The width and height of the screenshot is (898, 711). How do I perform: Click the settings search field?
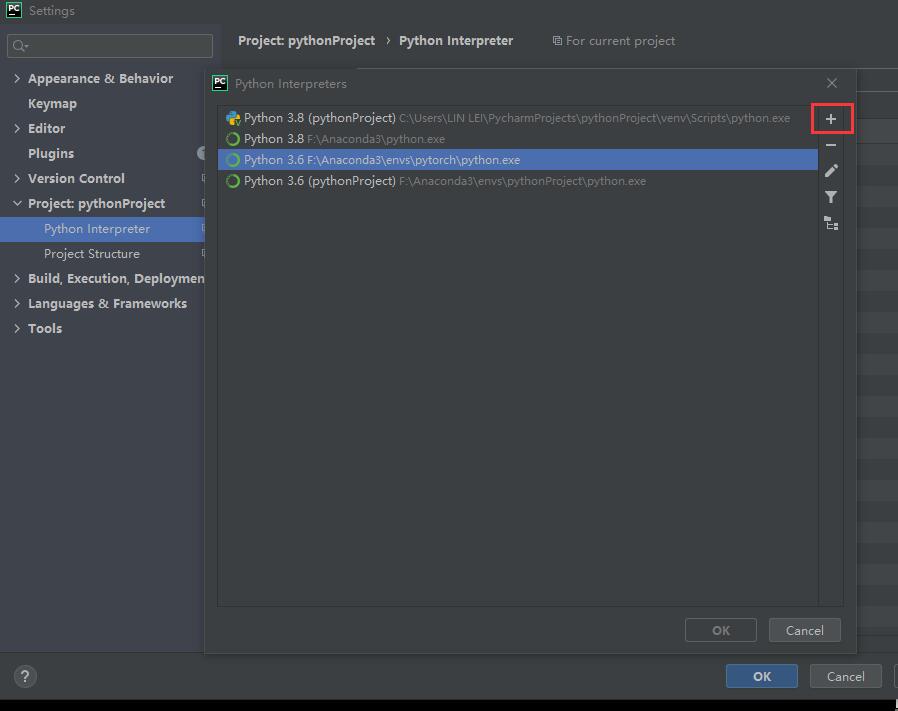[110, 45]
